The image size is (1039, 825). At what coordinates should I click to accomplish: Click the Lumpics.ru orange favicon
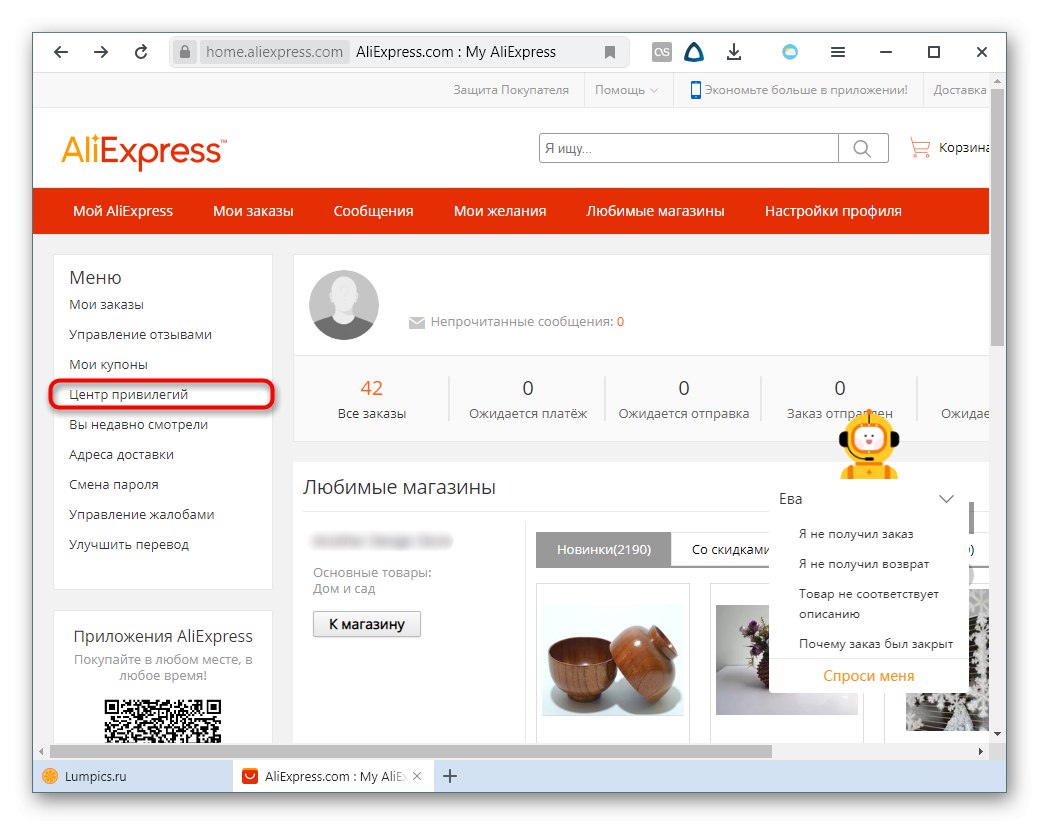[x=50, y=776]
